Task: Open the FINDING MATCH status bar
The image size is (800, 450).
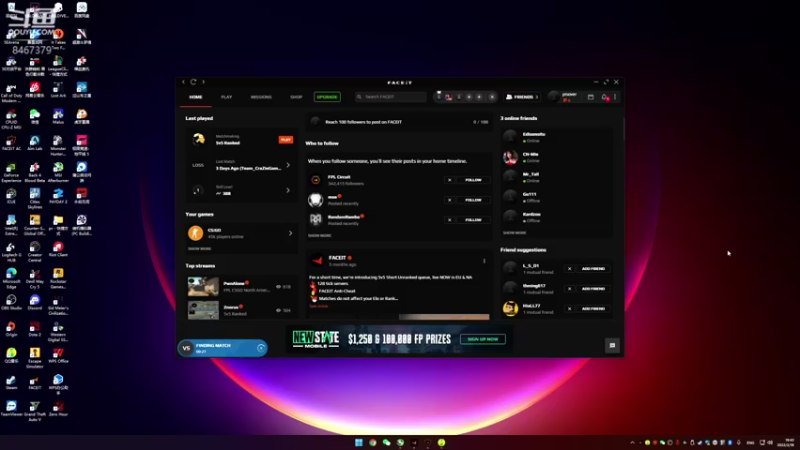Action: click(x=222, y=348)
